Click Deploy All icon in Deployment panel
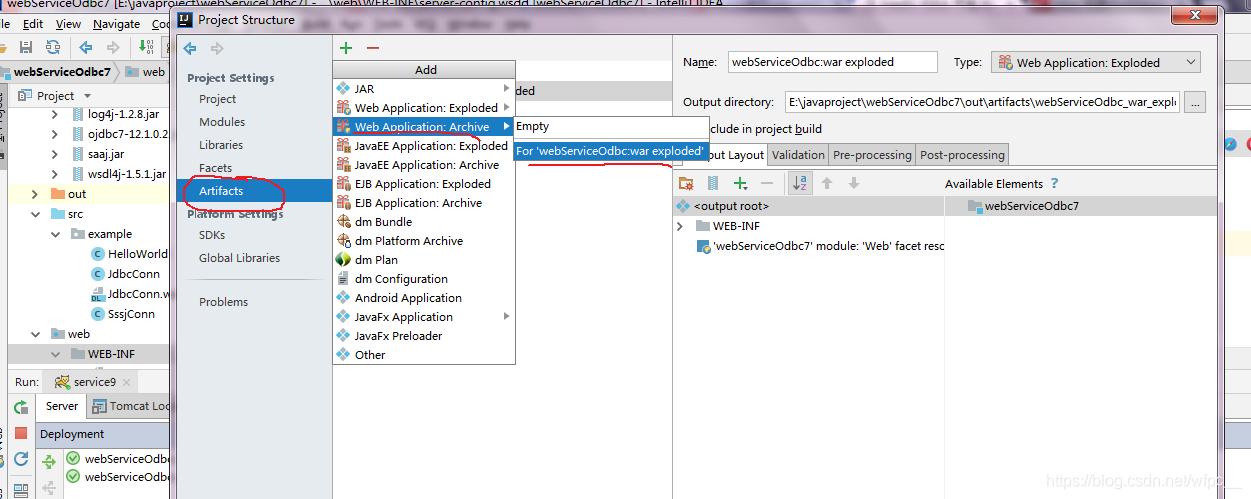1251x499 pixels. click(x=49, y=462)
